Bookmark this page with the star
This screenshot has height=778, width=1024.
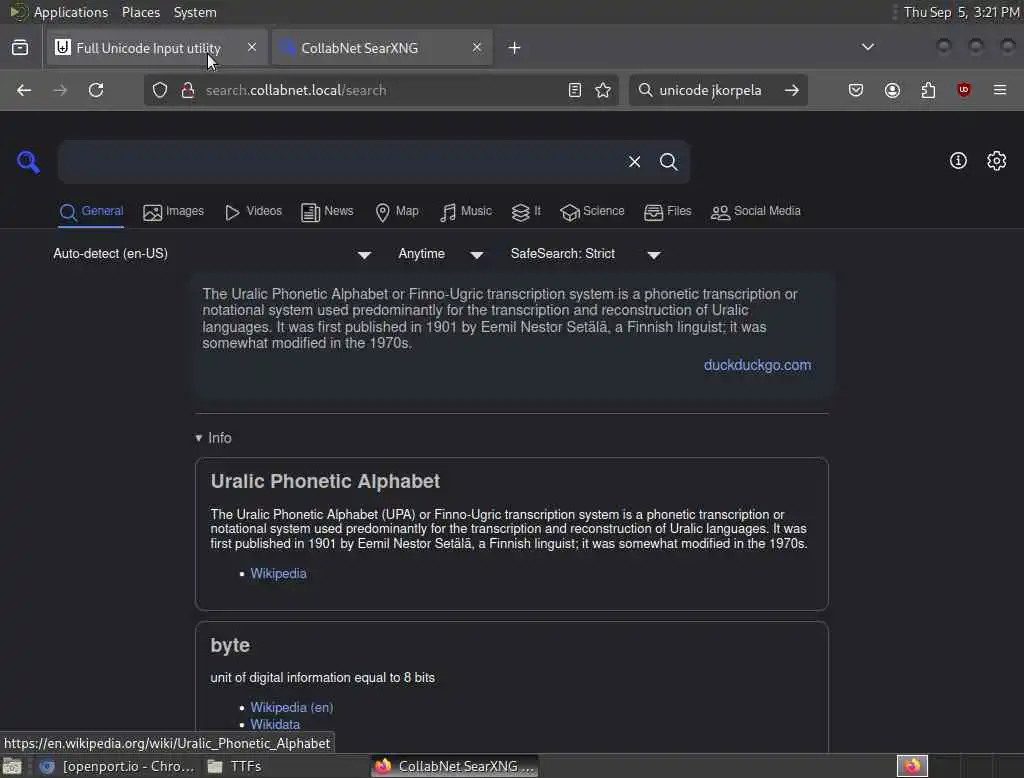tap(603, 90)
